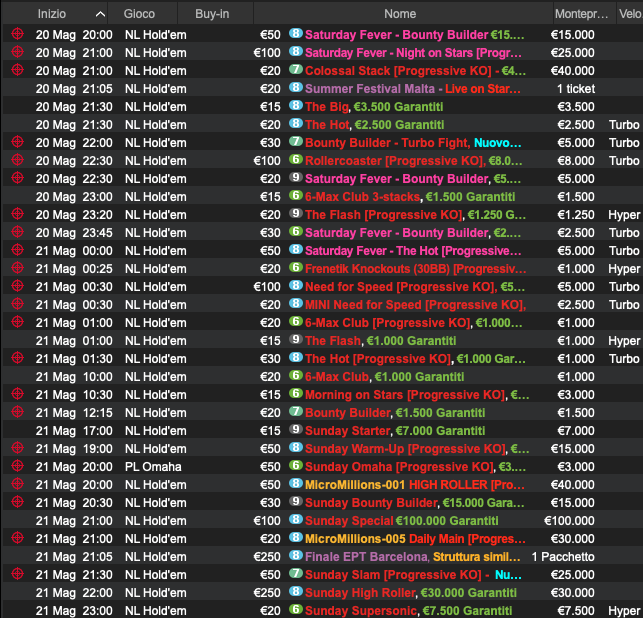Screen dimensions: 643x618
Task: Select Morning on Stars Progressive KO tournament
Action: (x=417, y=395)
